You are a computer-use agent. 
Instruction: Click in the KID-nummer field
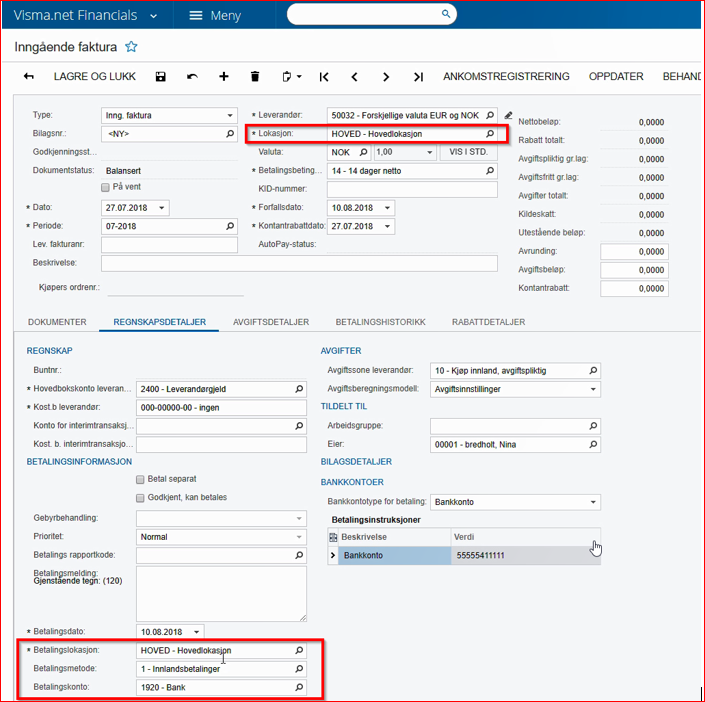click(412, 189)
